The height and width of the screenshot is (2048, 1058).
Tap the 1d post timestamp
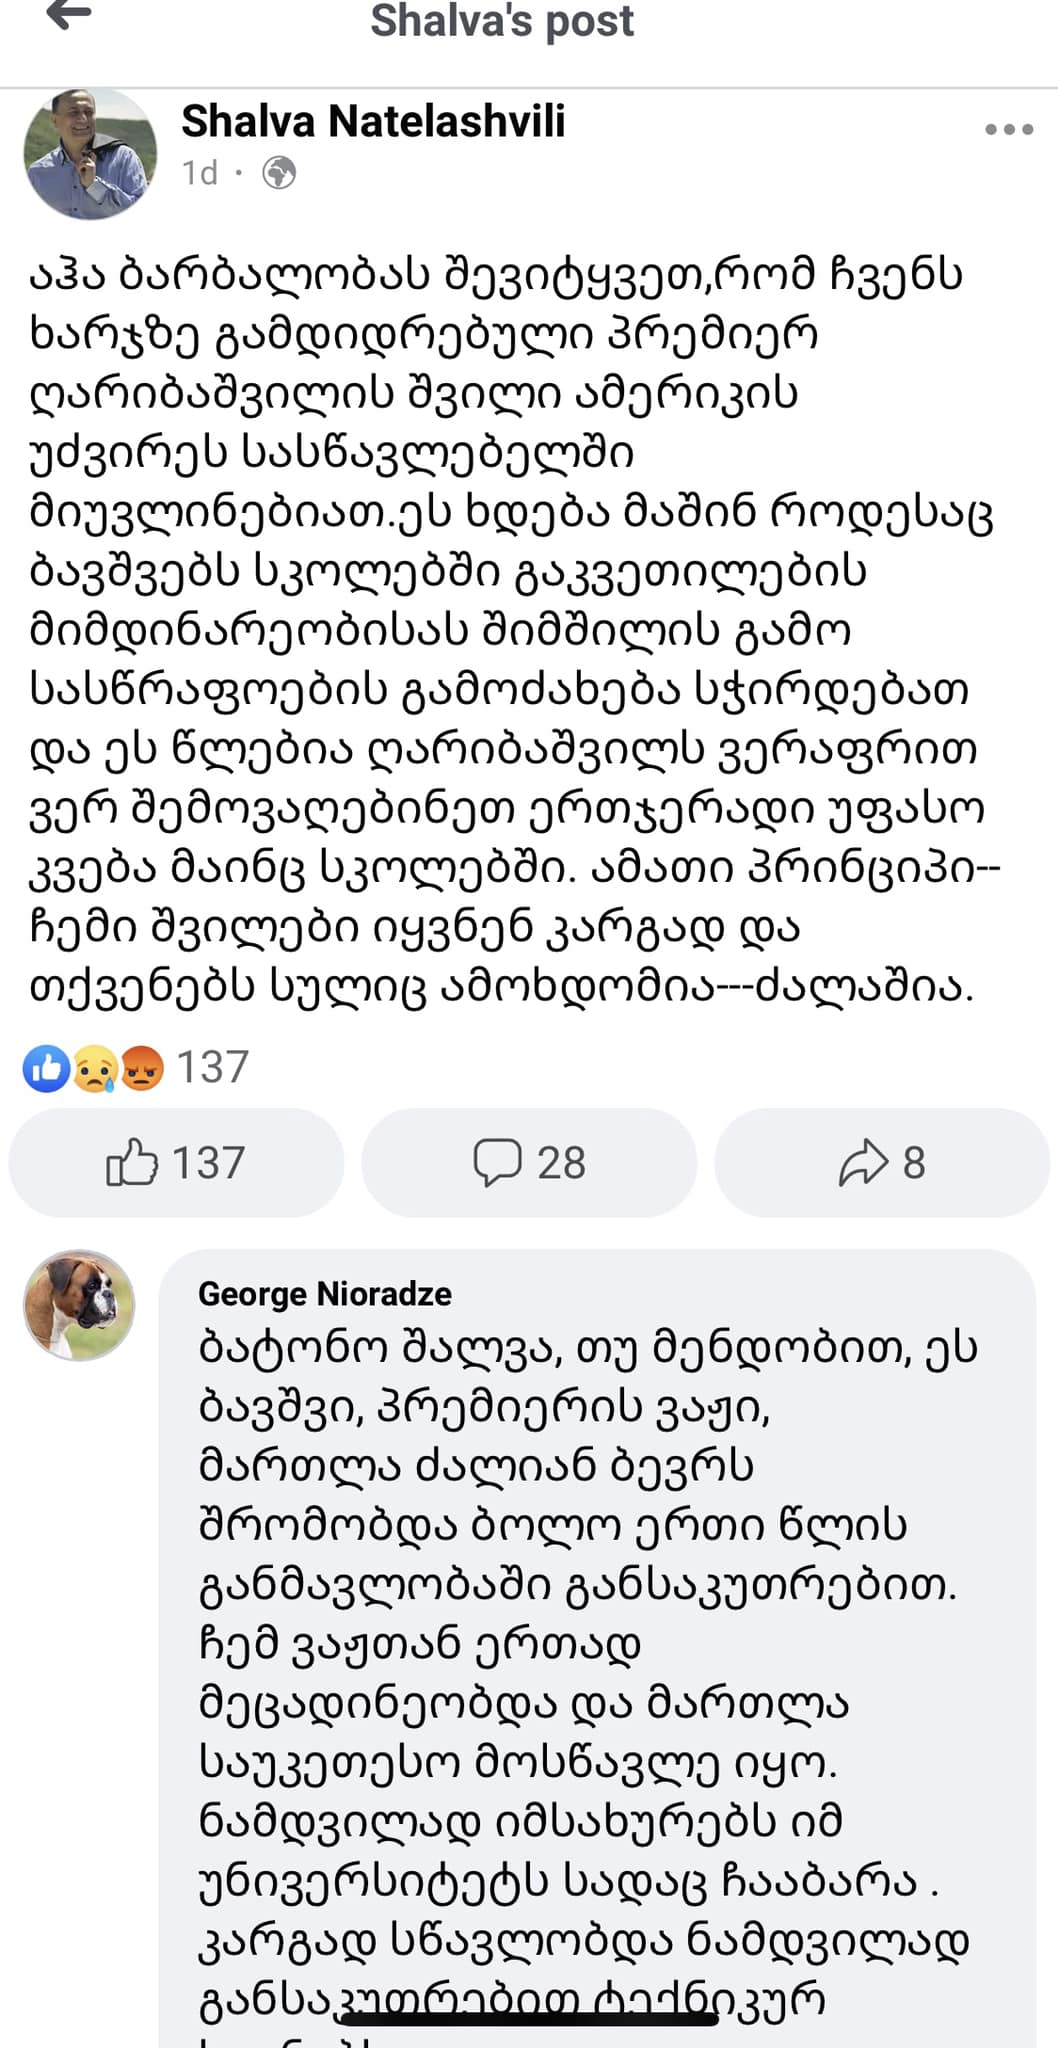(x=200, y=173)
